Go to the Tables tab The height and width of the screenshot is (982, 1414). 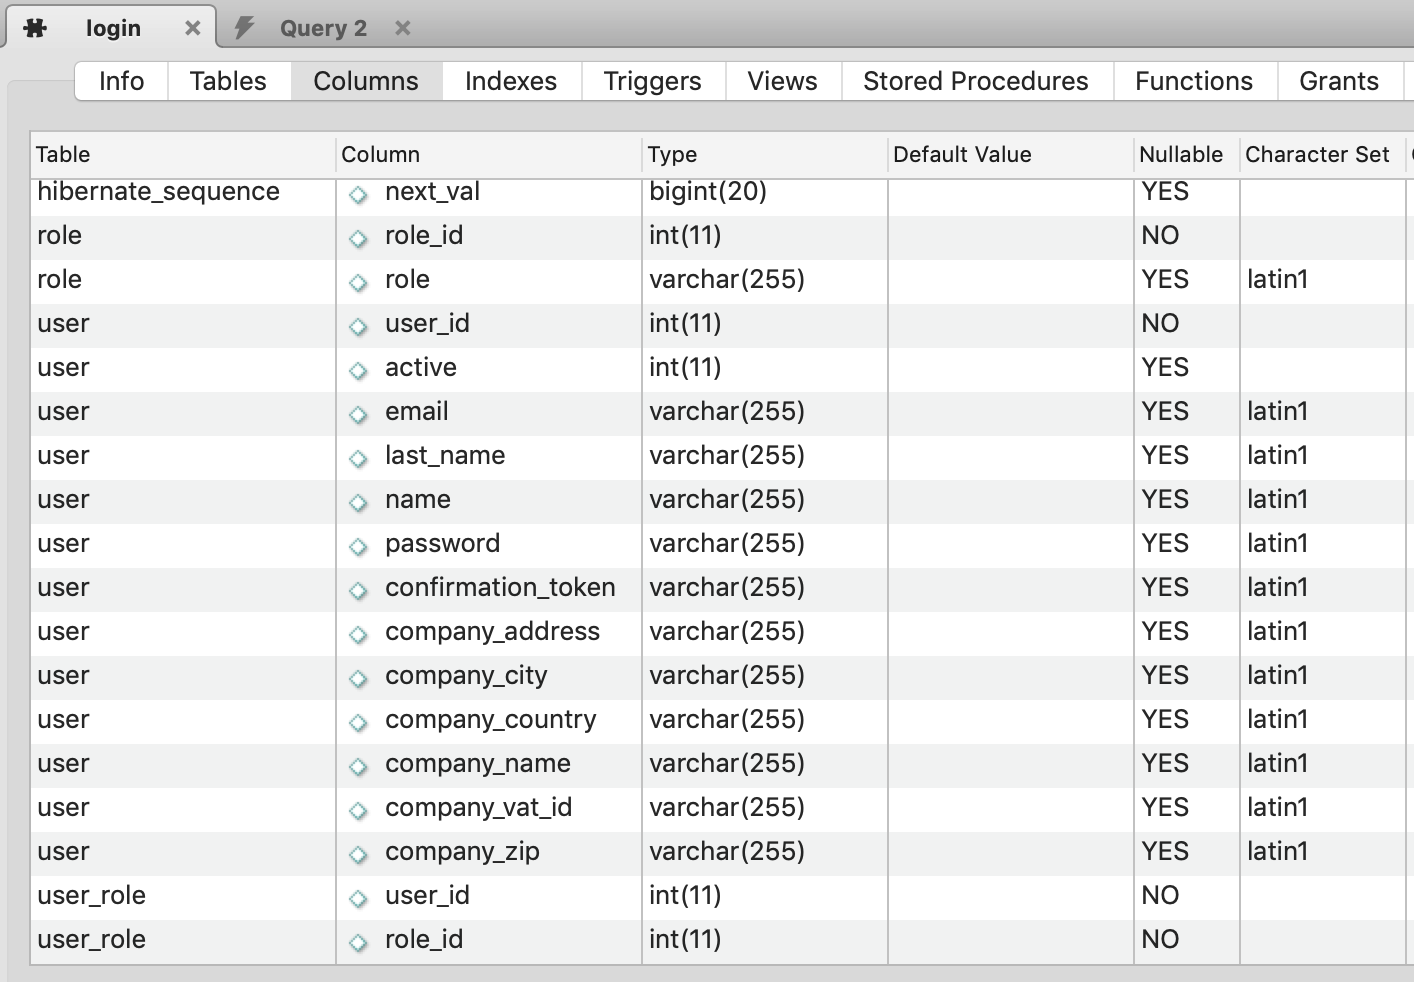point(228,81)
